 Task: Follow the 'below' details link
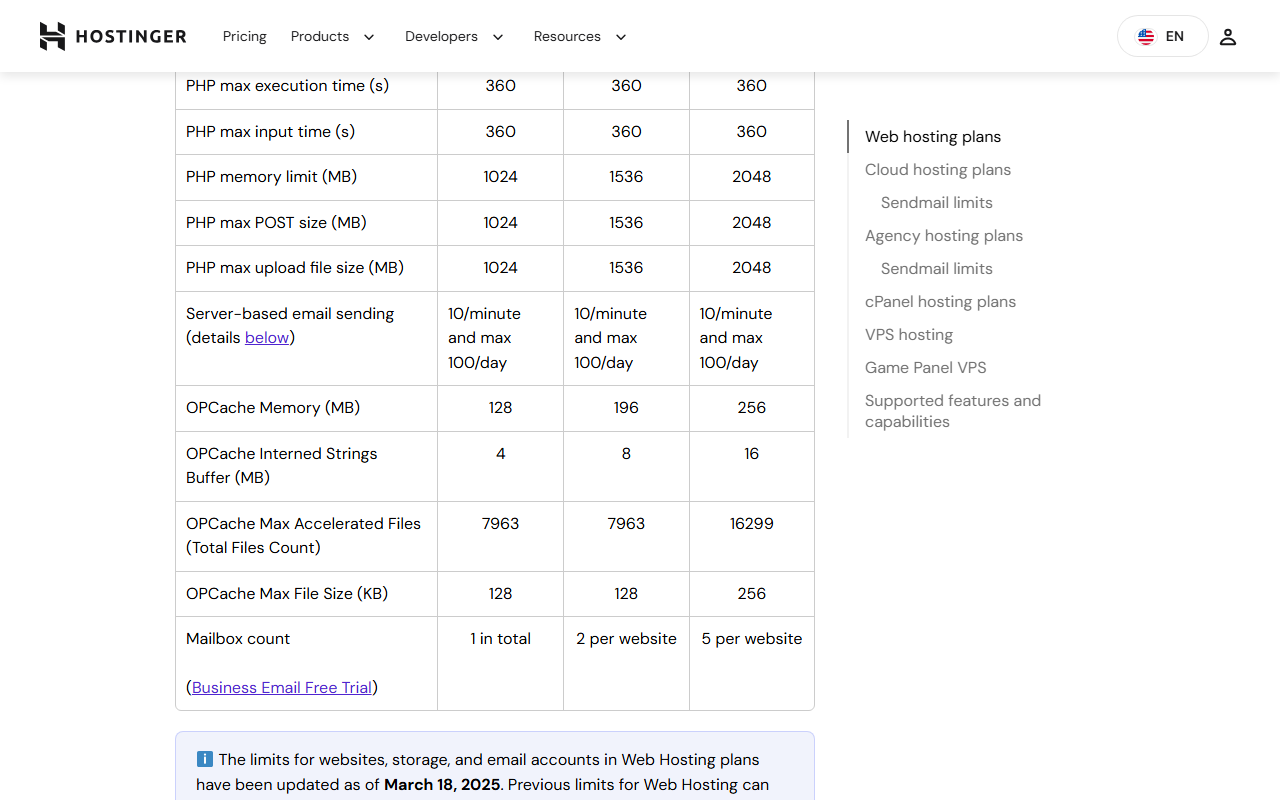coord(267,338)
